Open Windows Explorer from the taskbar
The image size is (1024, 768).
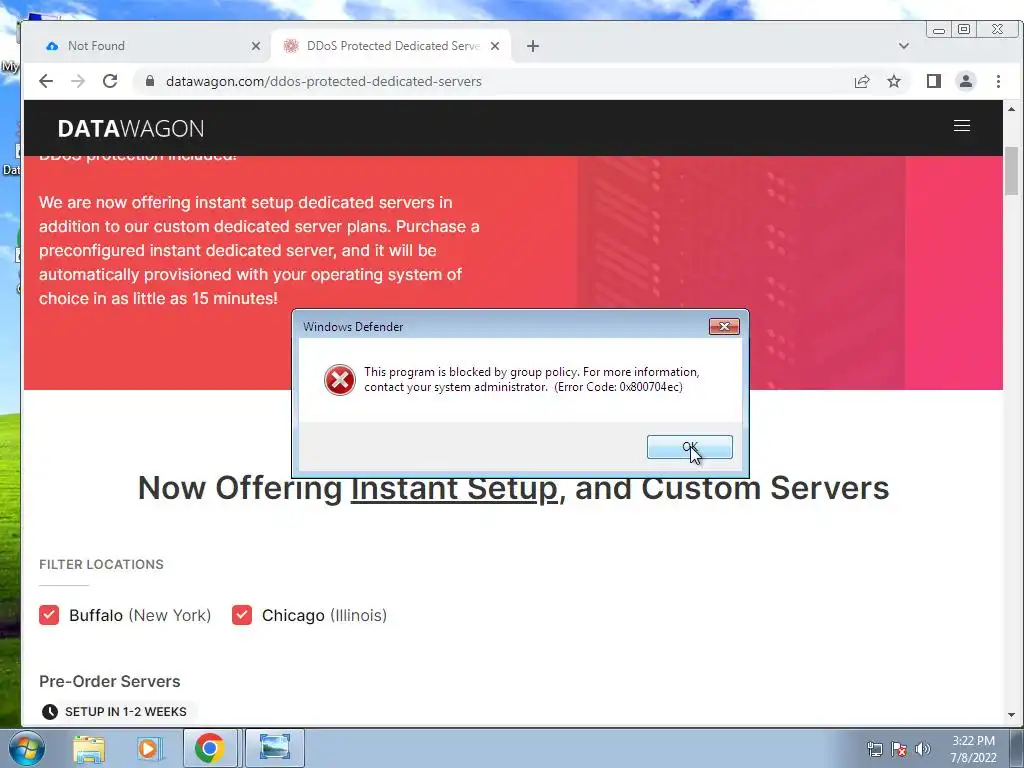[89, 748]
